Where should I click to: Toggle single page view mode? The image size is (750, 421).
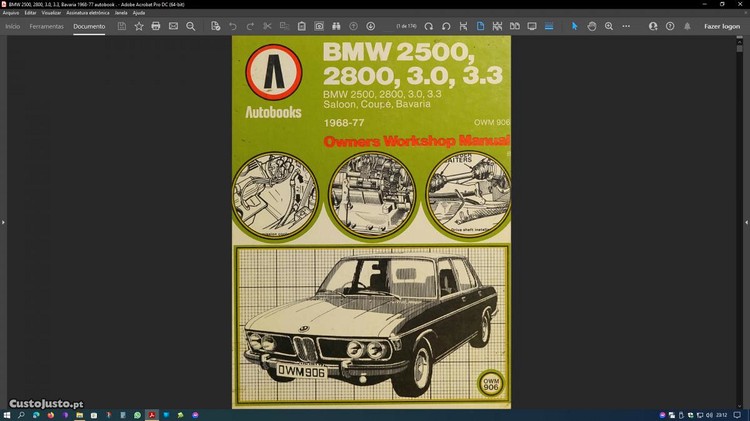(480, 26)
